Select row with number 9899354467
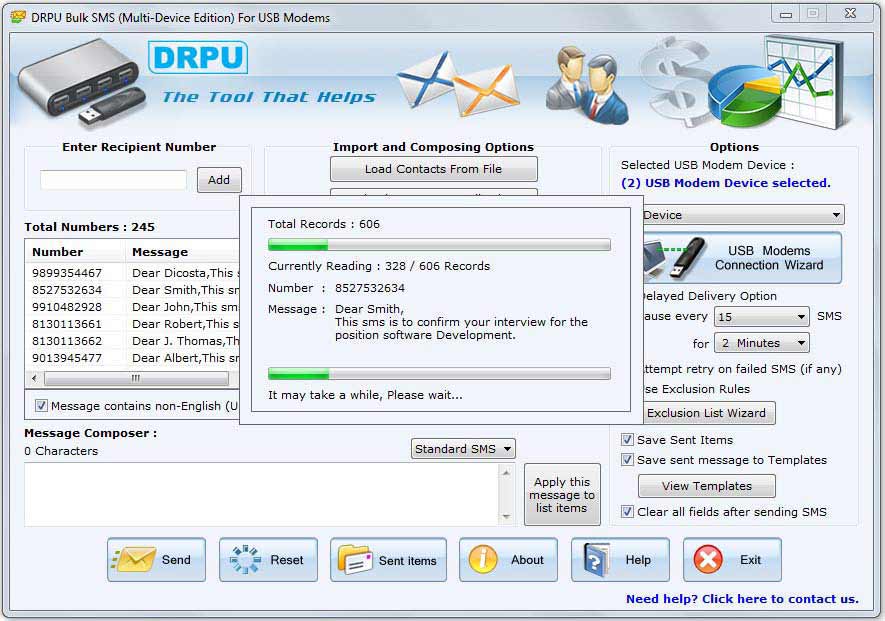The width and height of the screenshot is (885, 621). point(133,273)
